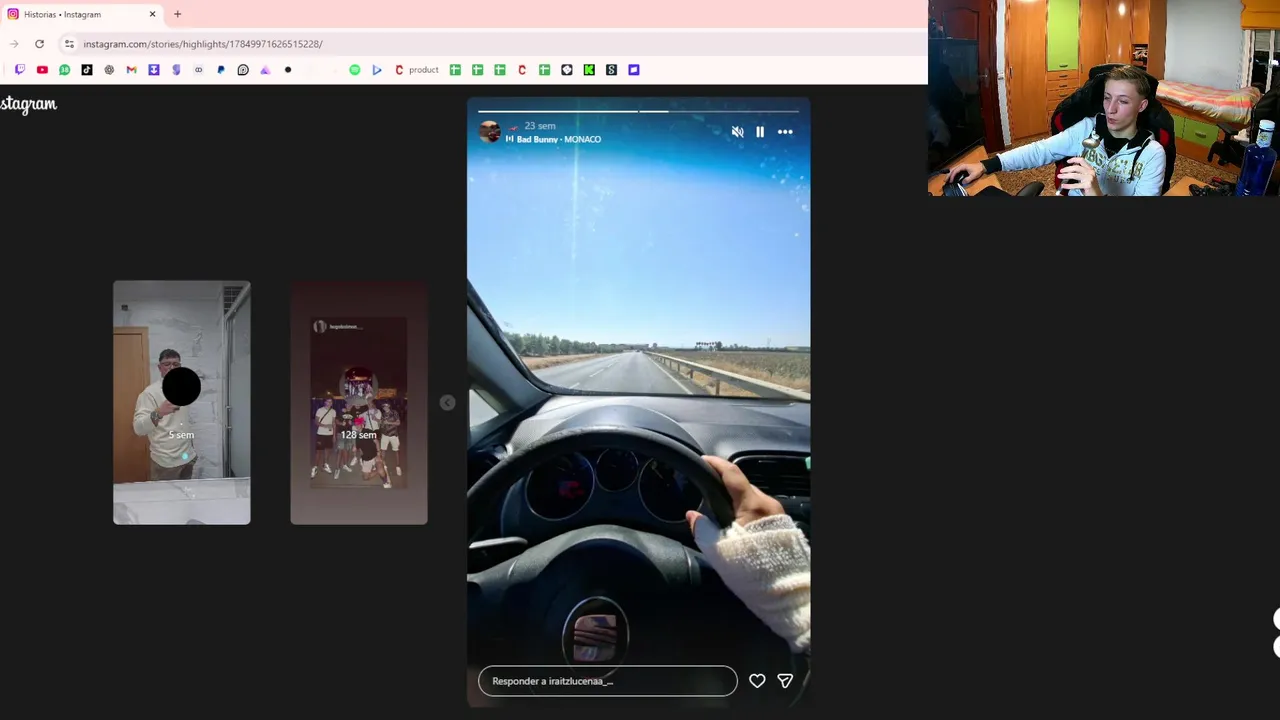Screen dimensions: 1280x720
Task: Jump to the first story progress segment
Action: (558, 111)
